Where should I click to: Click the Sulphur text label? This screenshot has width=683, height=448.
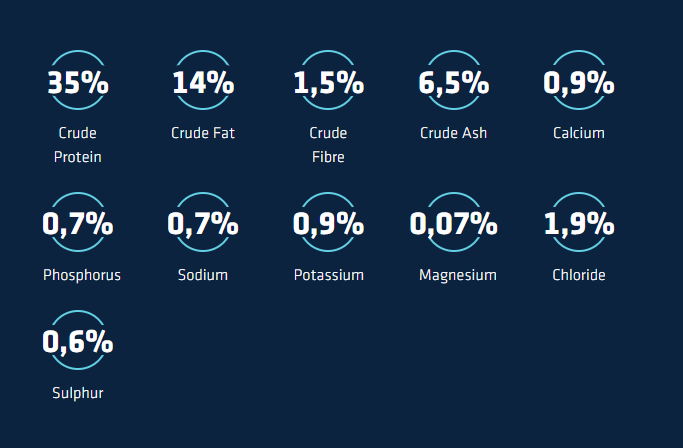78,393
